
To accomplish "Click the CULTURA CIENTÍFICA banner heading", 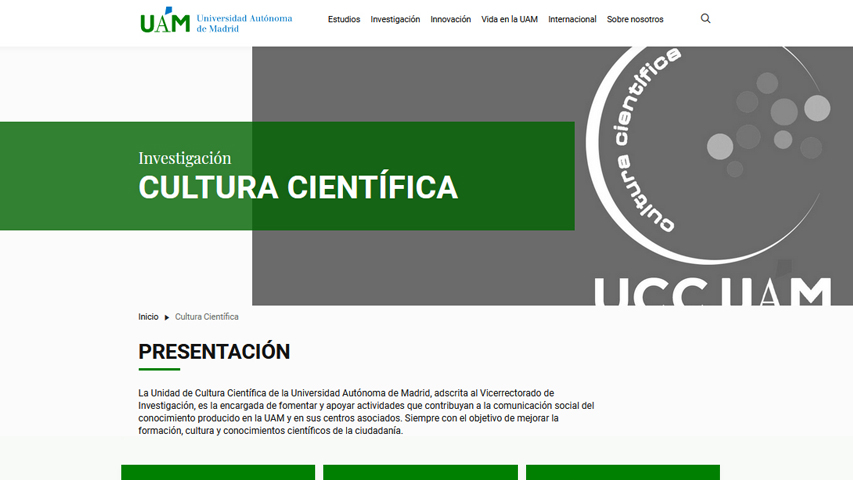I will click(298, 187).
